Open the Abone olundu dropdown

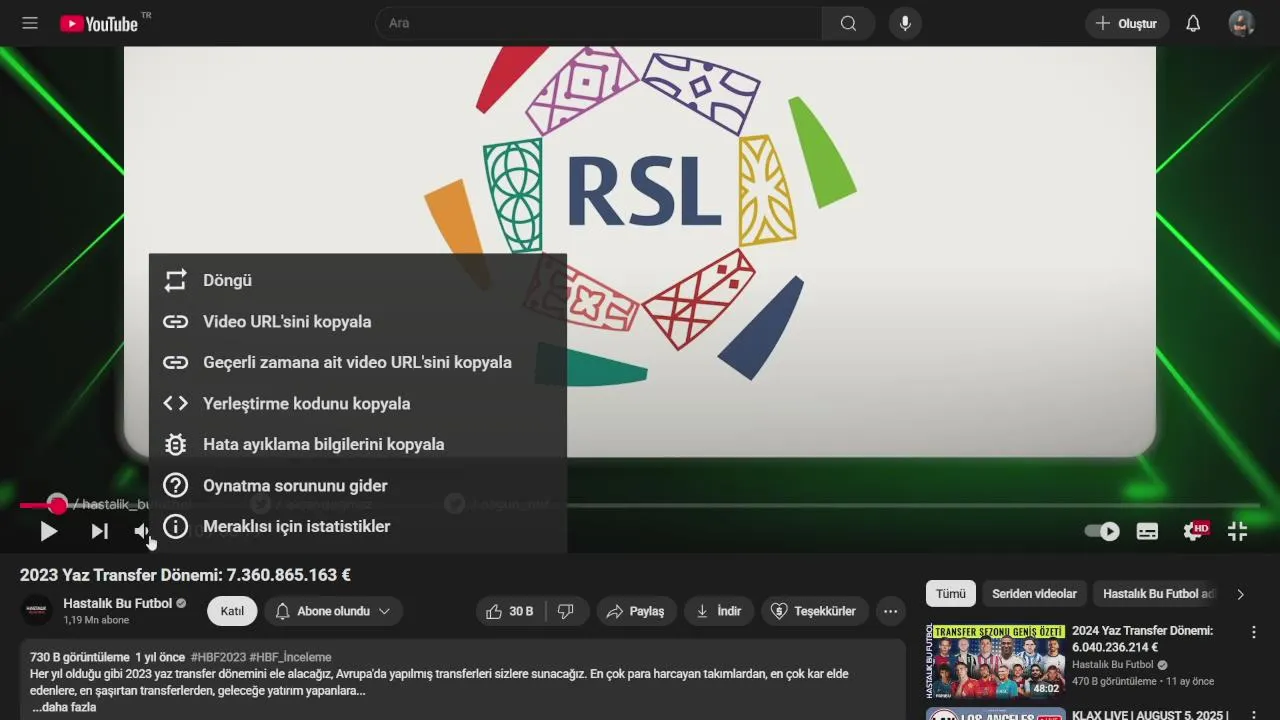pyautogui.click(x=333, y=611)
